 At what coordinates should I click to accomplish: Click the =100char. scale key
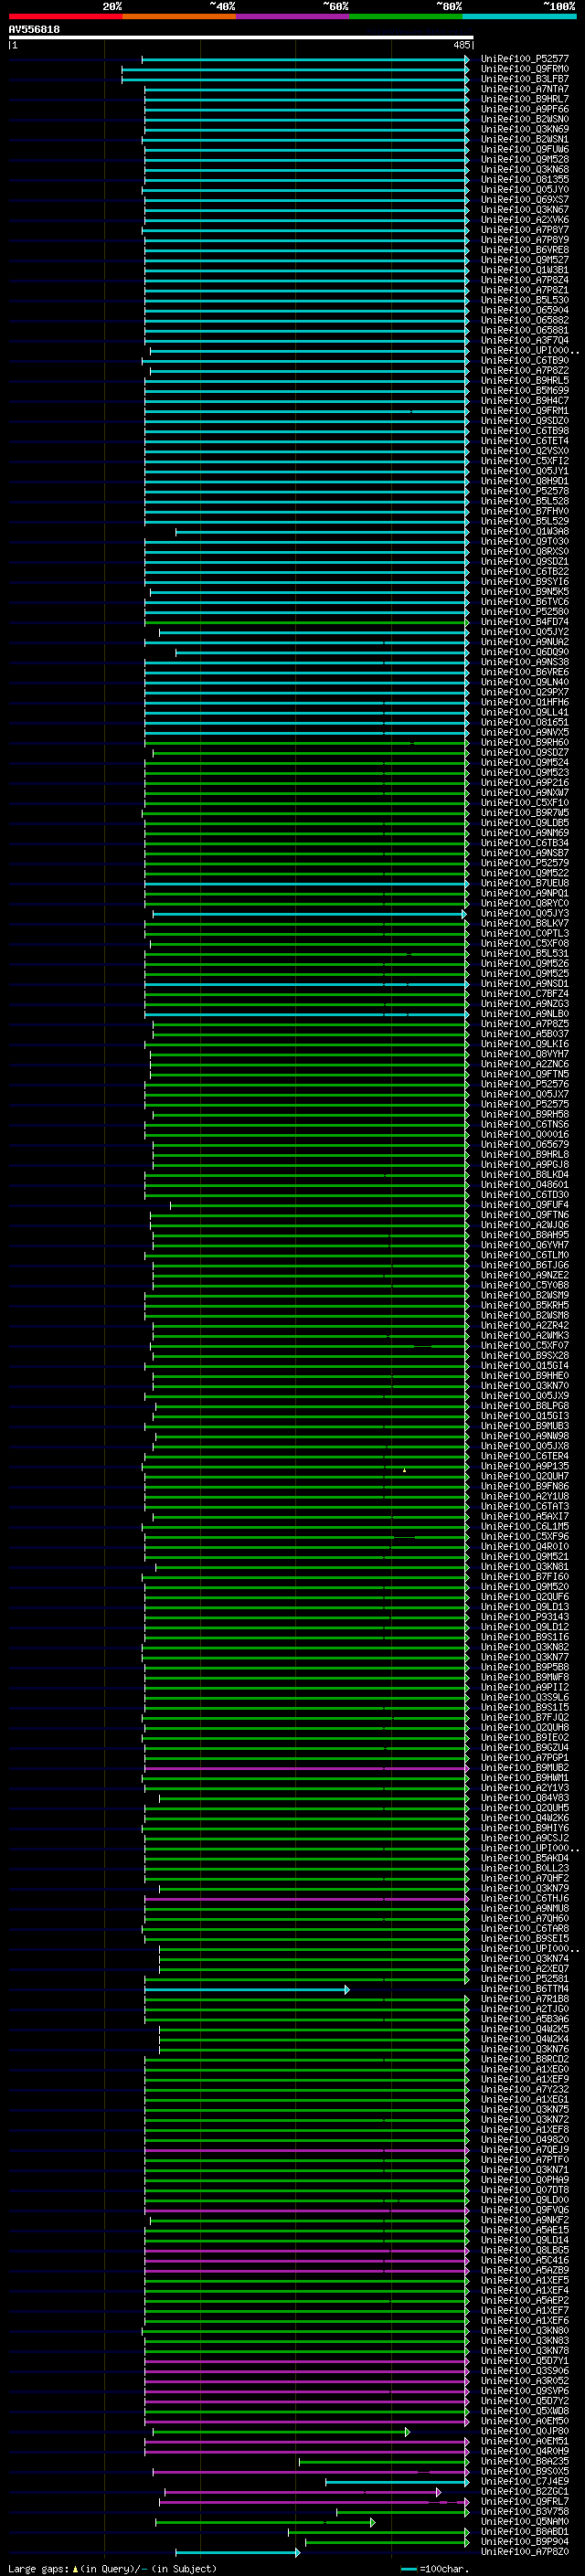(x=433, y=2568)
